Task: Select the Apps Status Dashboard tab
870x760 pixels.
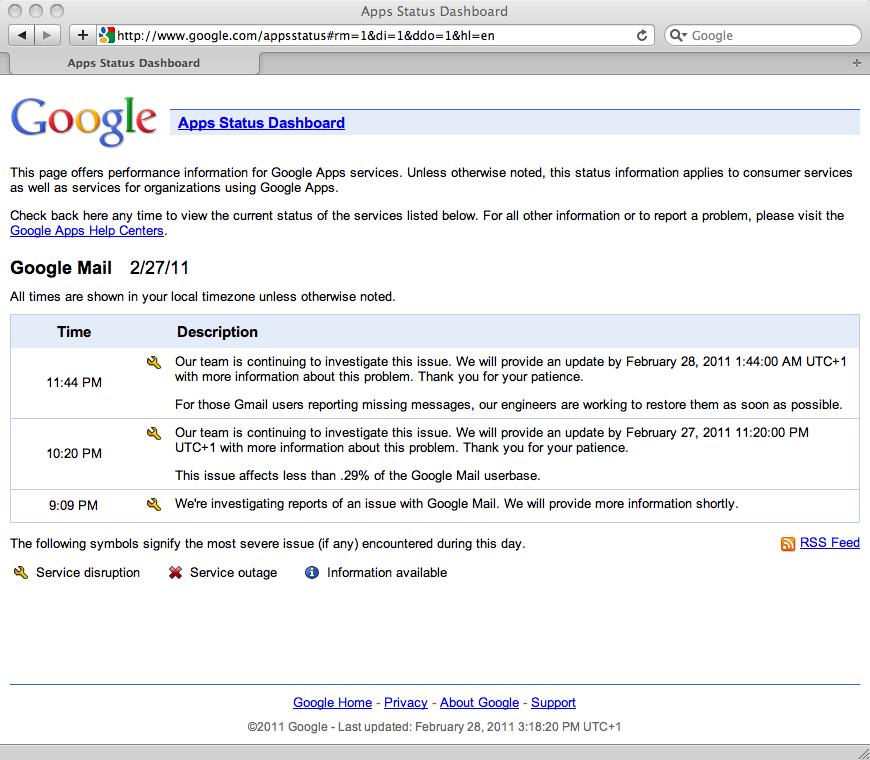Action: coord(133,62)
